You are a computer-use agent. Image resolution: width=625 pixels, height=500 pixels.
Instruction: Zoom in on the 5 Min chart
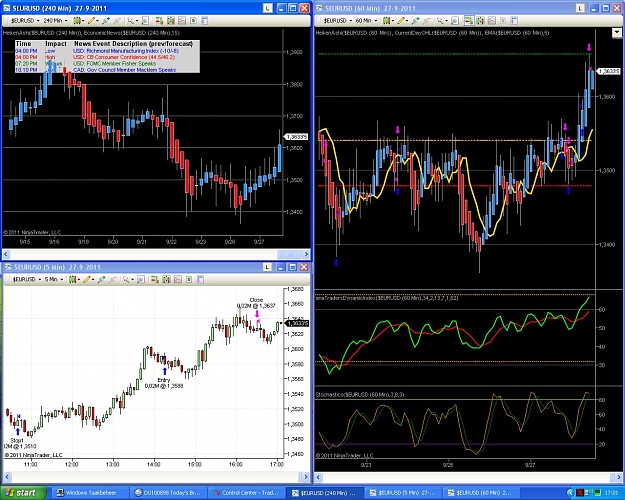pos(101,279)
